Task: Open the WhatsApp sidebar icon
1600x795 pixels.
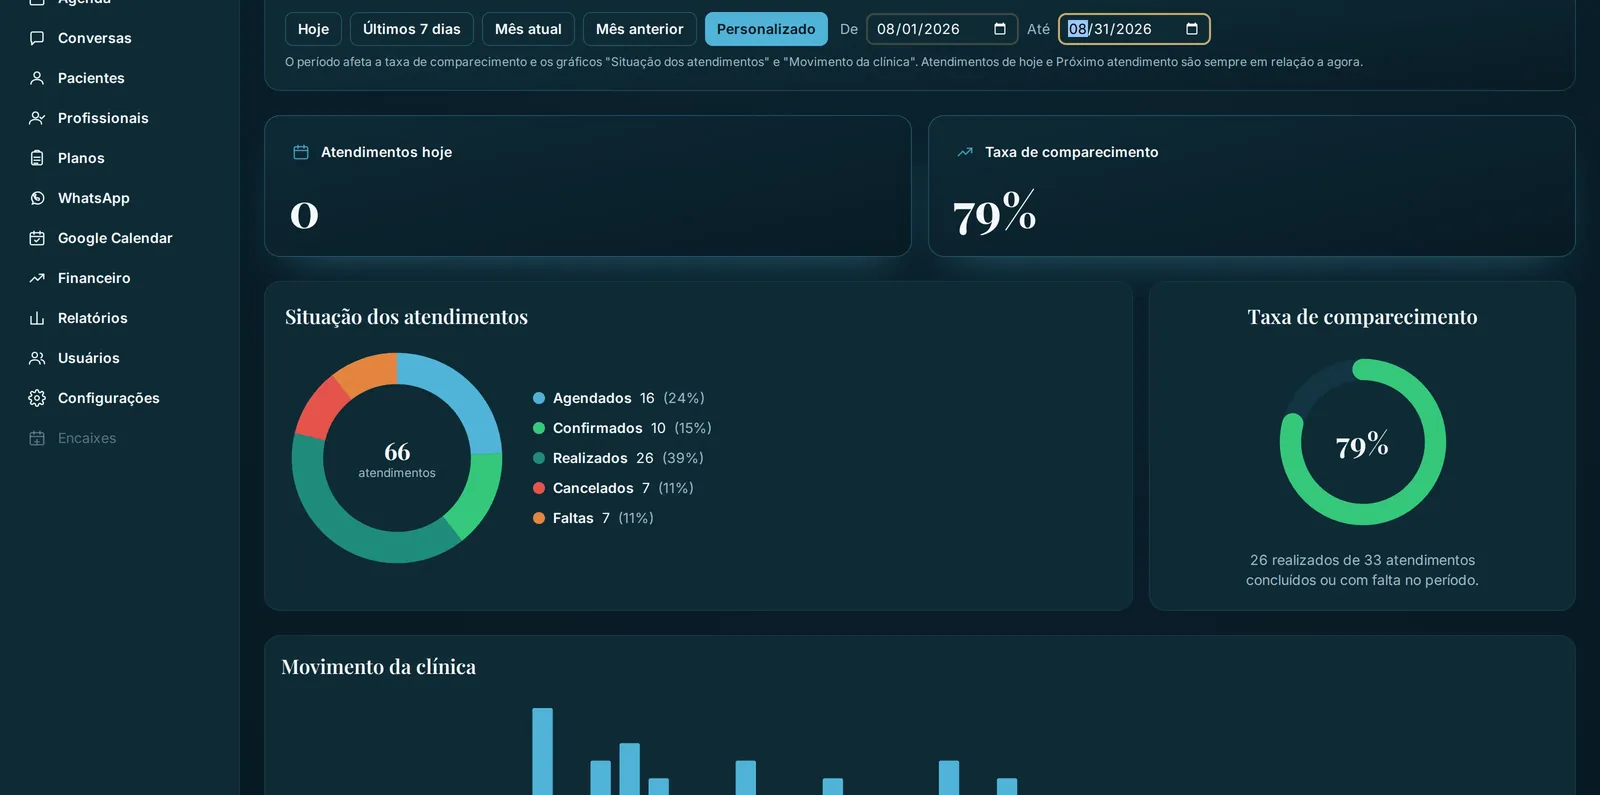Action: click(x=37, y=198)
